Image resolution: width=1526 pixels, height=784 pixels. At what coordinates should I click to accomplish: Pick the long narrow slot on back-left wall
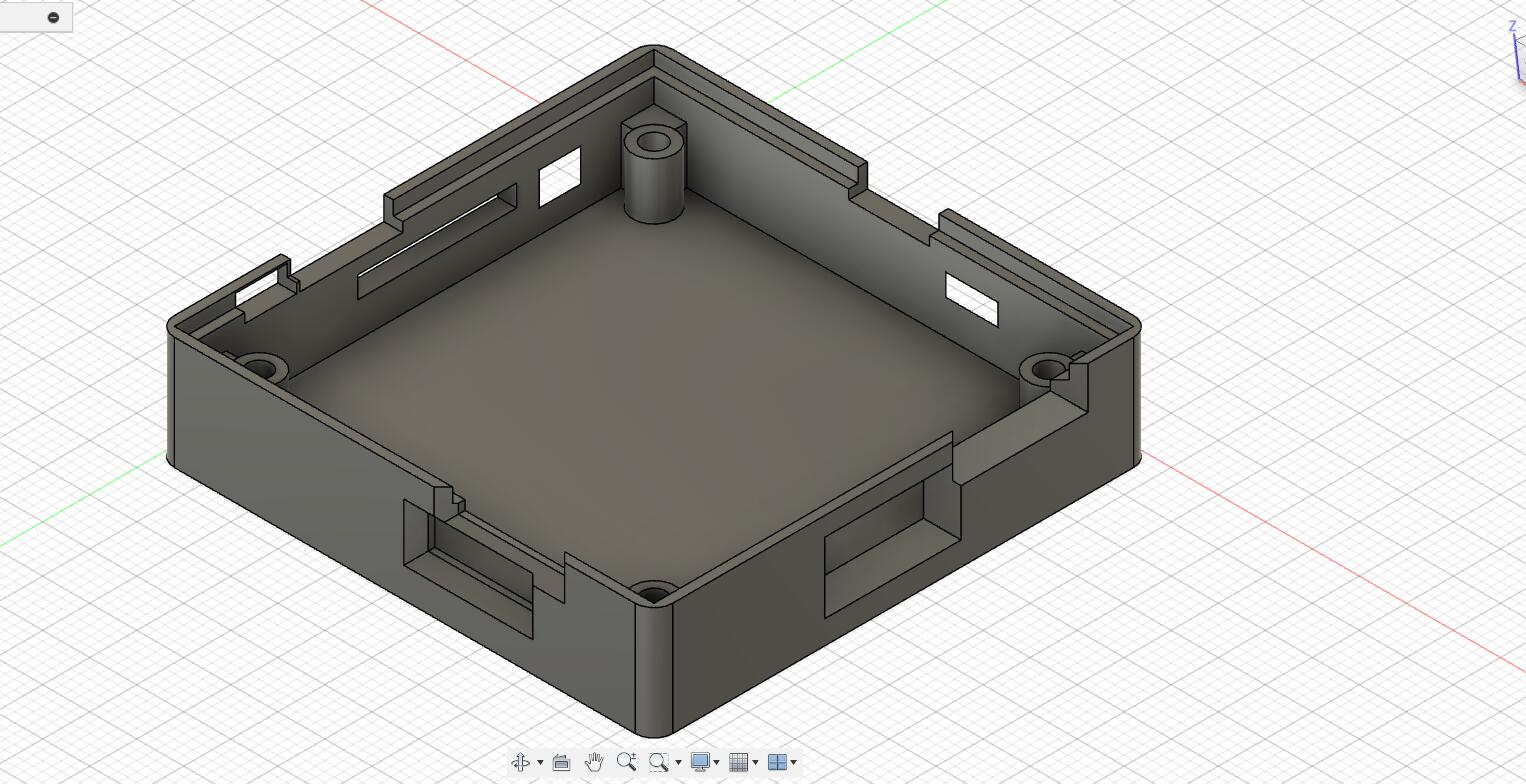click(x=437, y=241)
